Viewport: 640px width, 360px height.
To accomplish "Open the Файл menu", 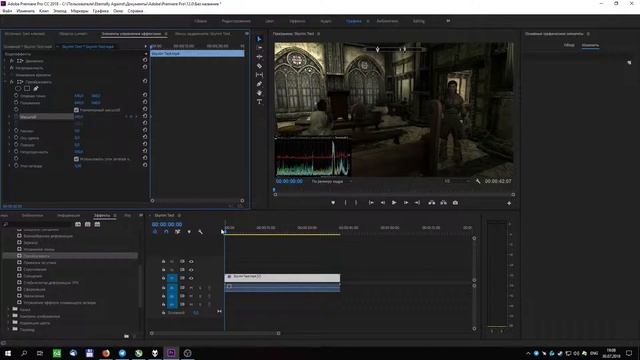I will pyautogui.click(x=7, y=11).
